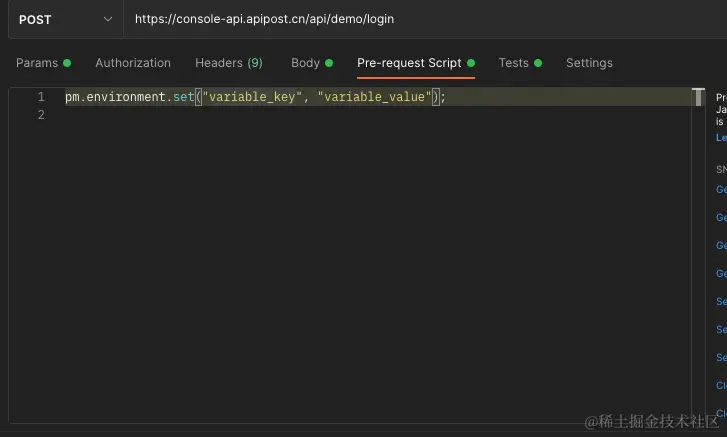Switch to the Headers (9) tab

[x=229, y=63]
